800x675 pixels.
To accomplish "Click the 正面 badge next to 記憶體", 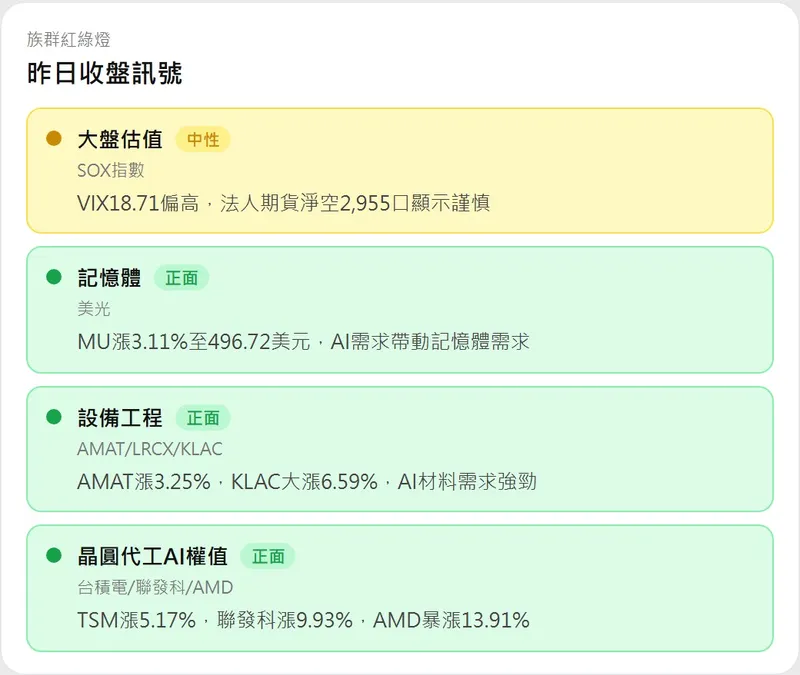I will (182, 278).
